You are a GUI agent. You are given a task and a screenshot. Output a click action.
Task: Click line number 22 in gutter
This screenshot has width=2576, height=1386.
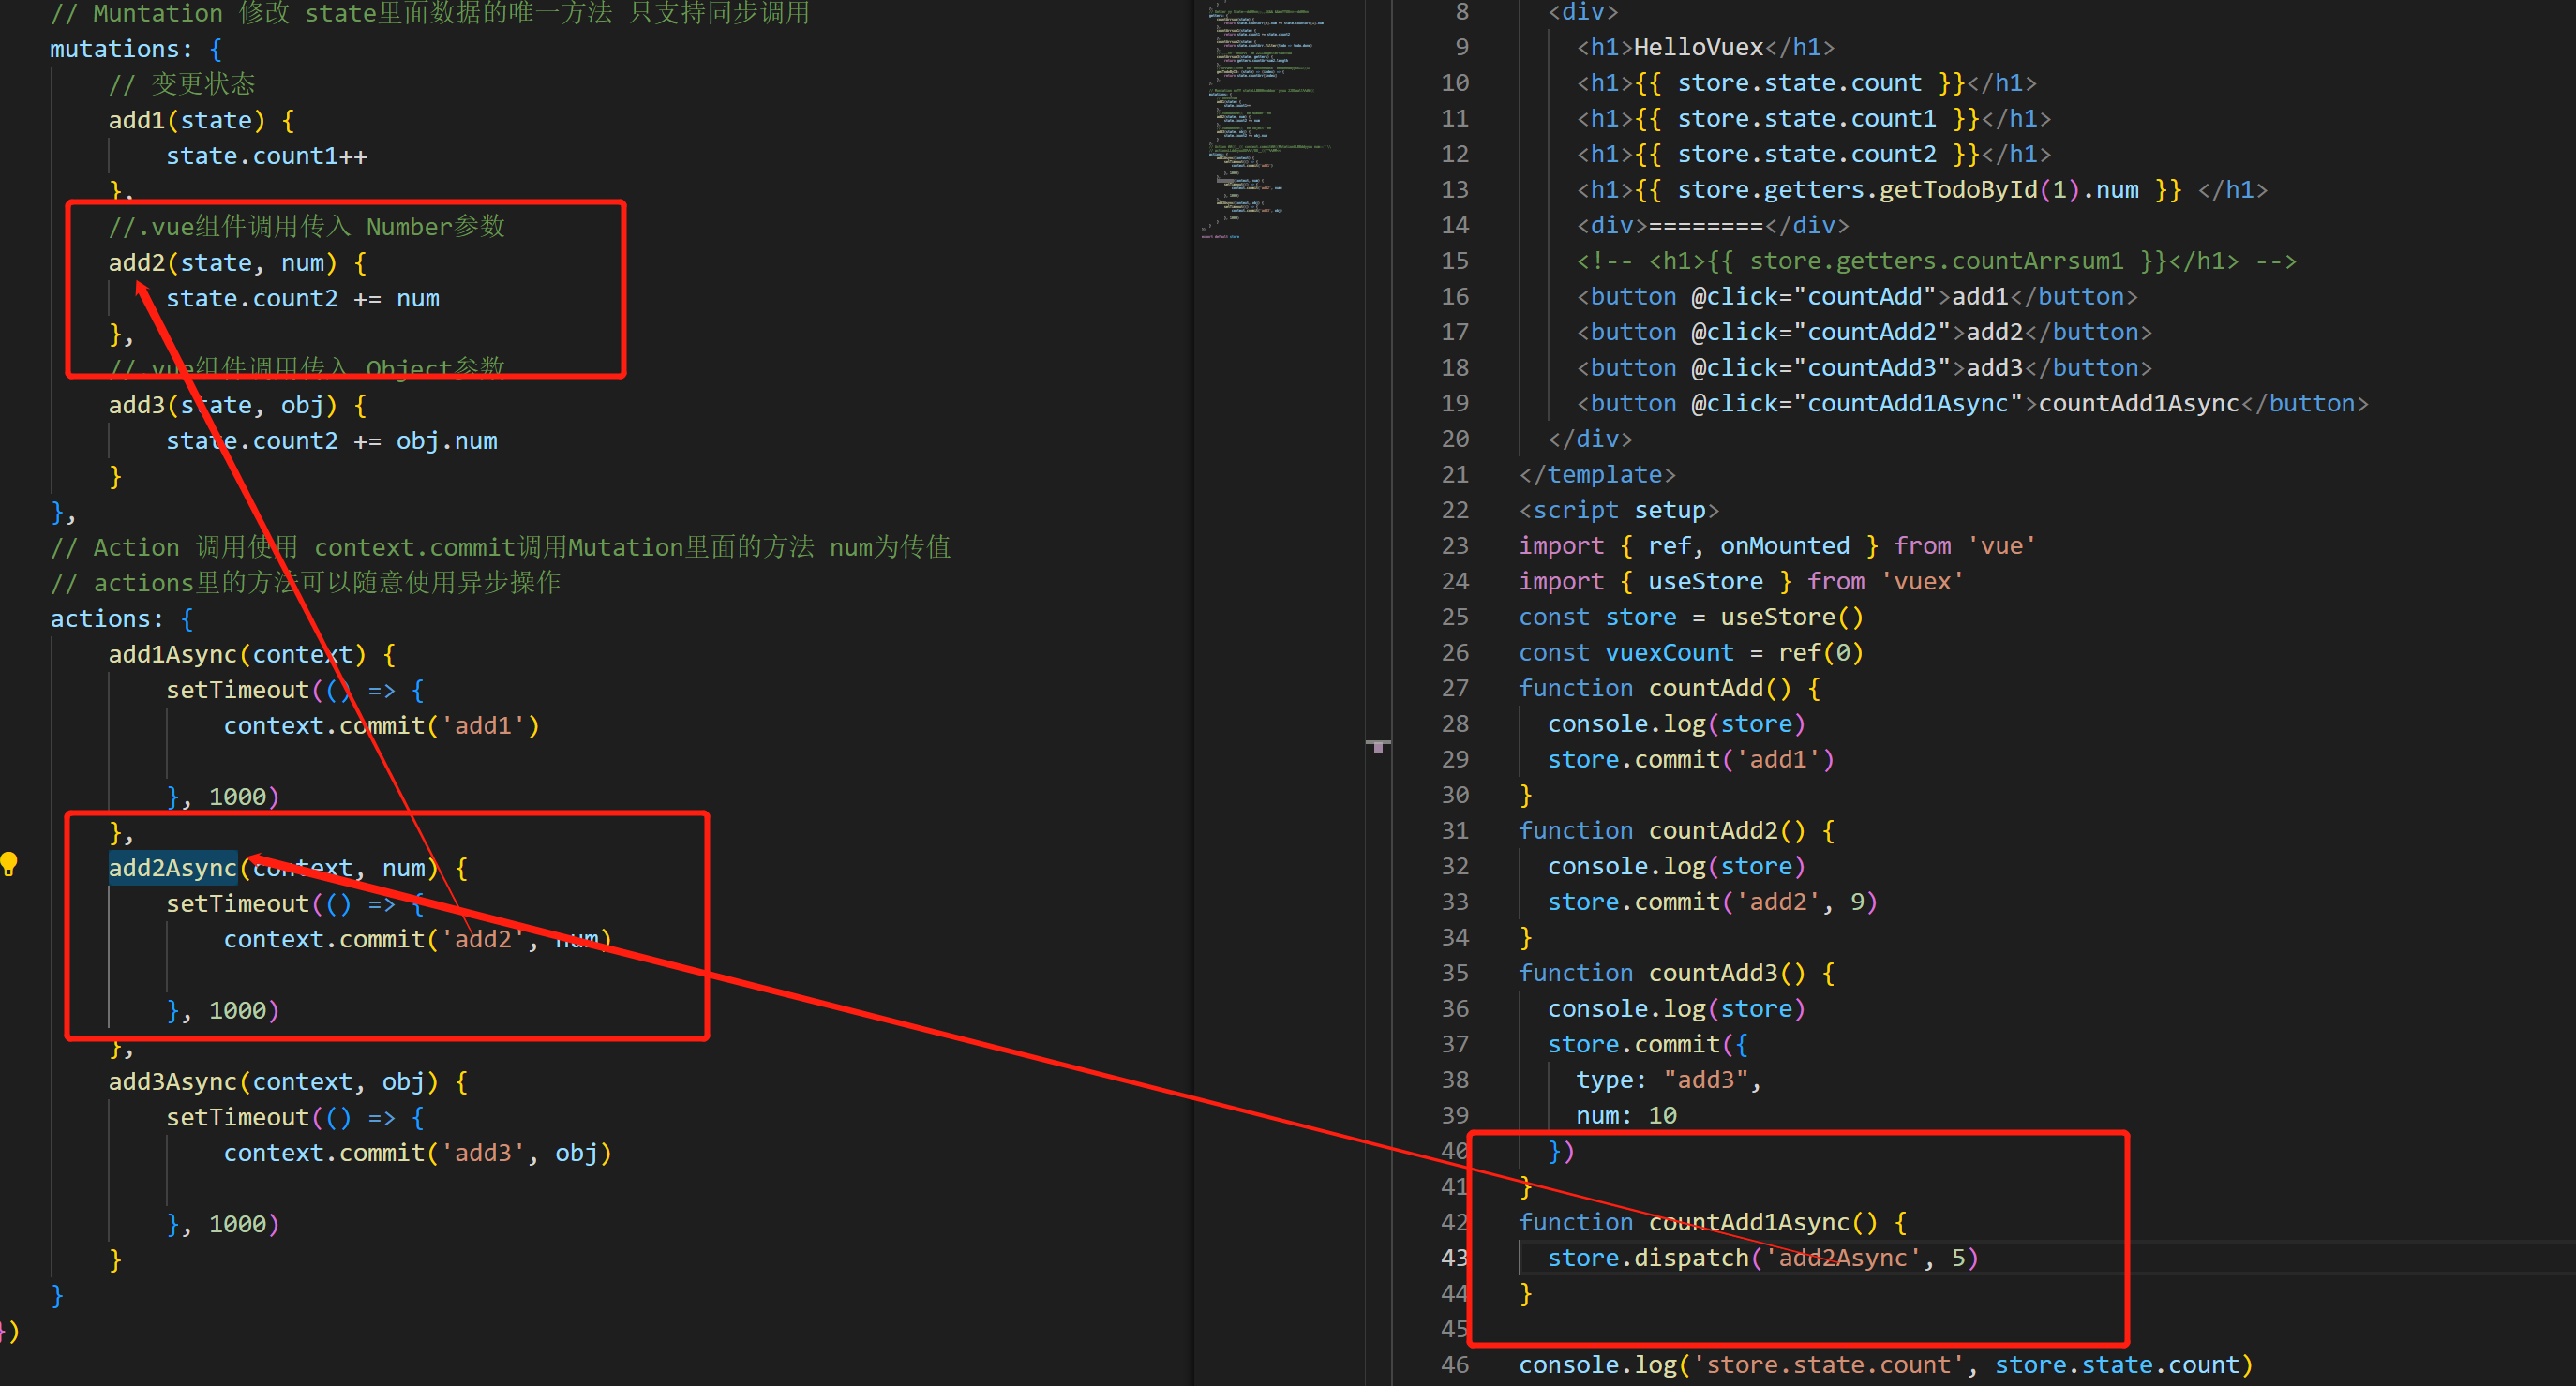(1454, 510)
